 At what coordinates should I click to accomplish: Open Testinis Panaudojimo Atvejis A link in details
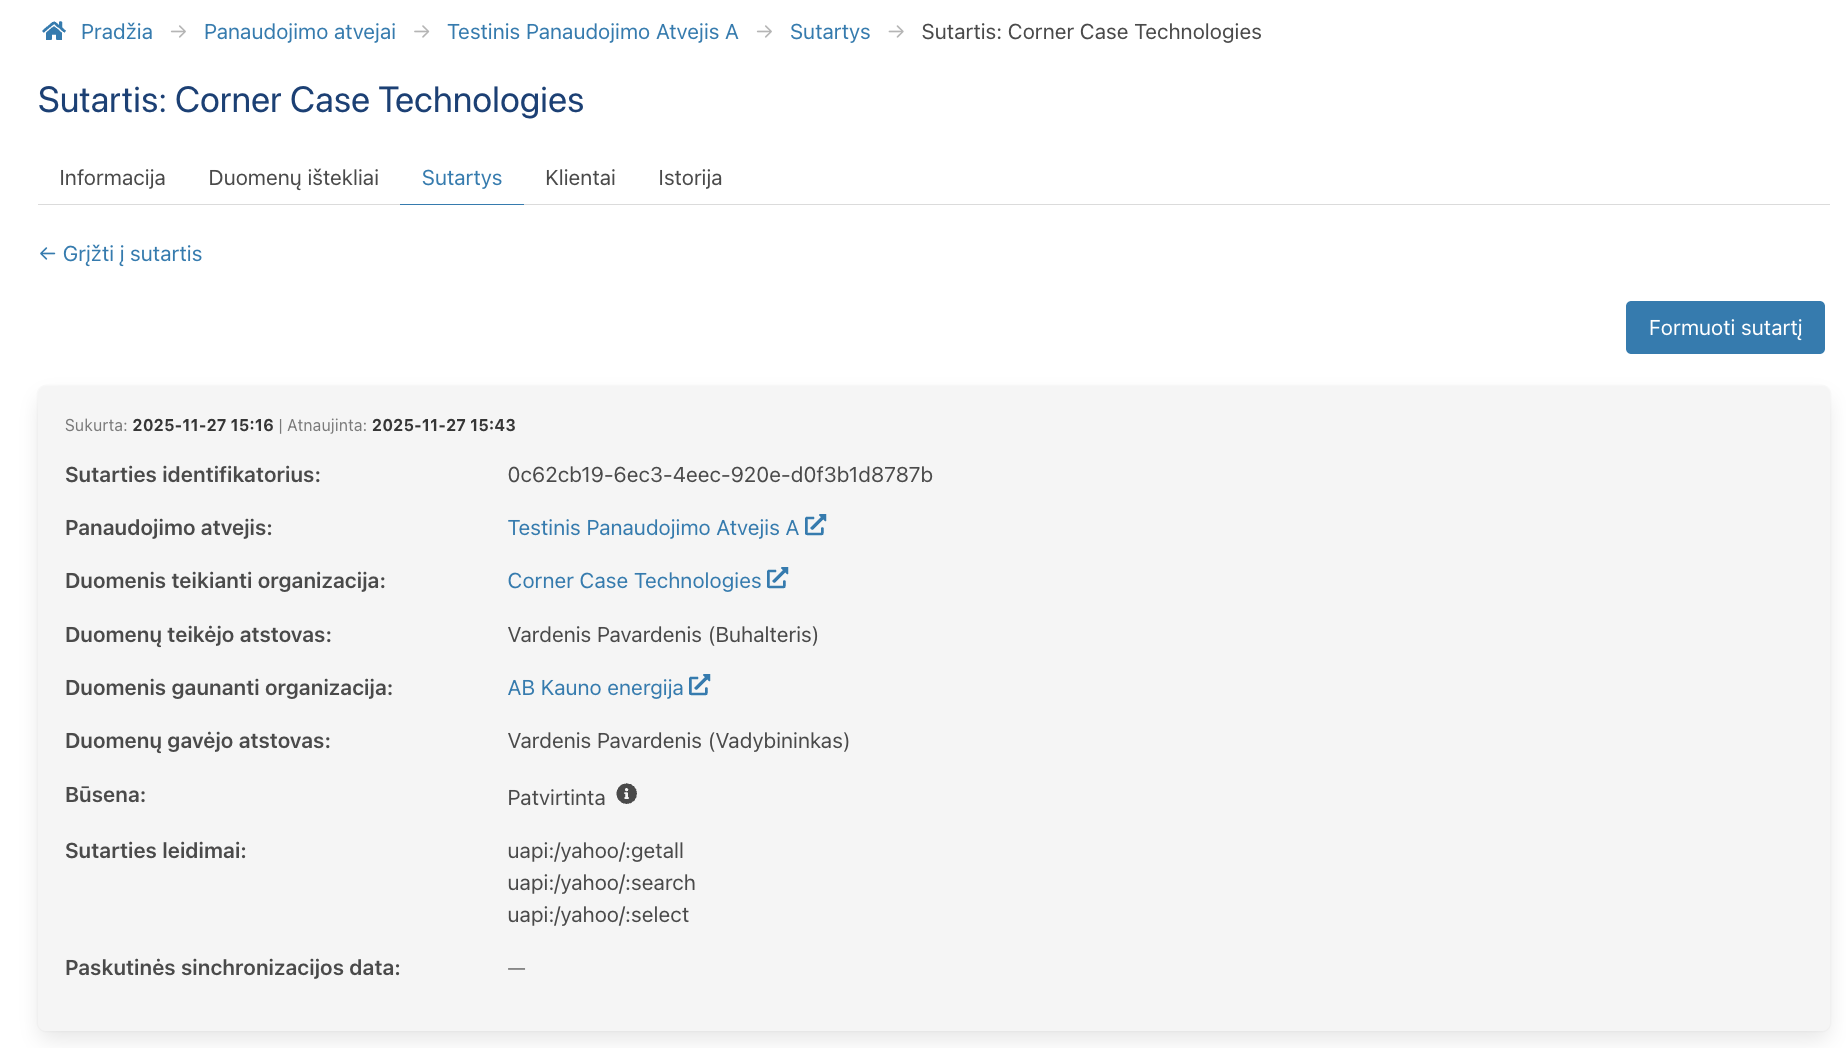[653, 528]
